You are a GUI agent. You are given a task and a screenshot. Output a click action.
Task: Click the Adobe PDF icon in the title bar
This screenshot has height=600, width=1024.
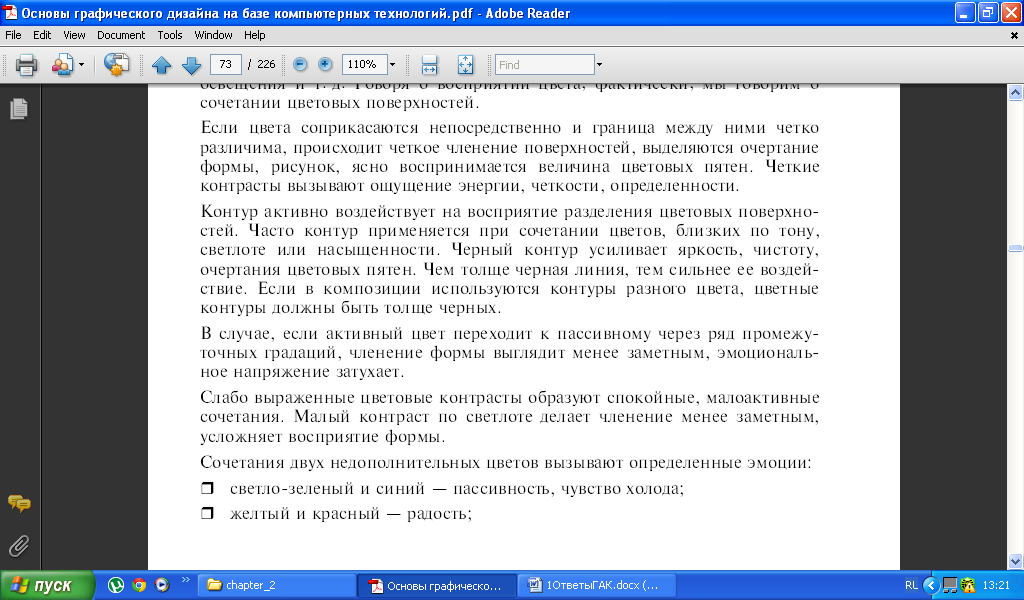click(10, 12)
